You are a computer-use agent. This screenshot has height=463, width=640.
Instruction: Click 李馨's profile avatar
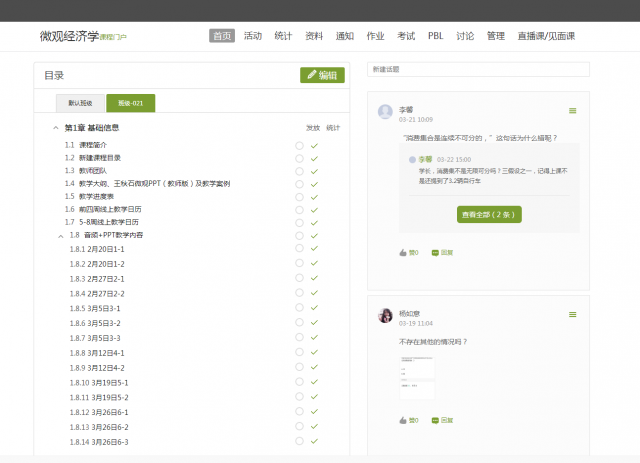click(385, 113)
